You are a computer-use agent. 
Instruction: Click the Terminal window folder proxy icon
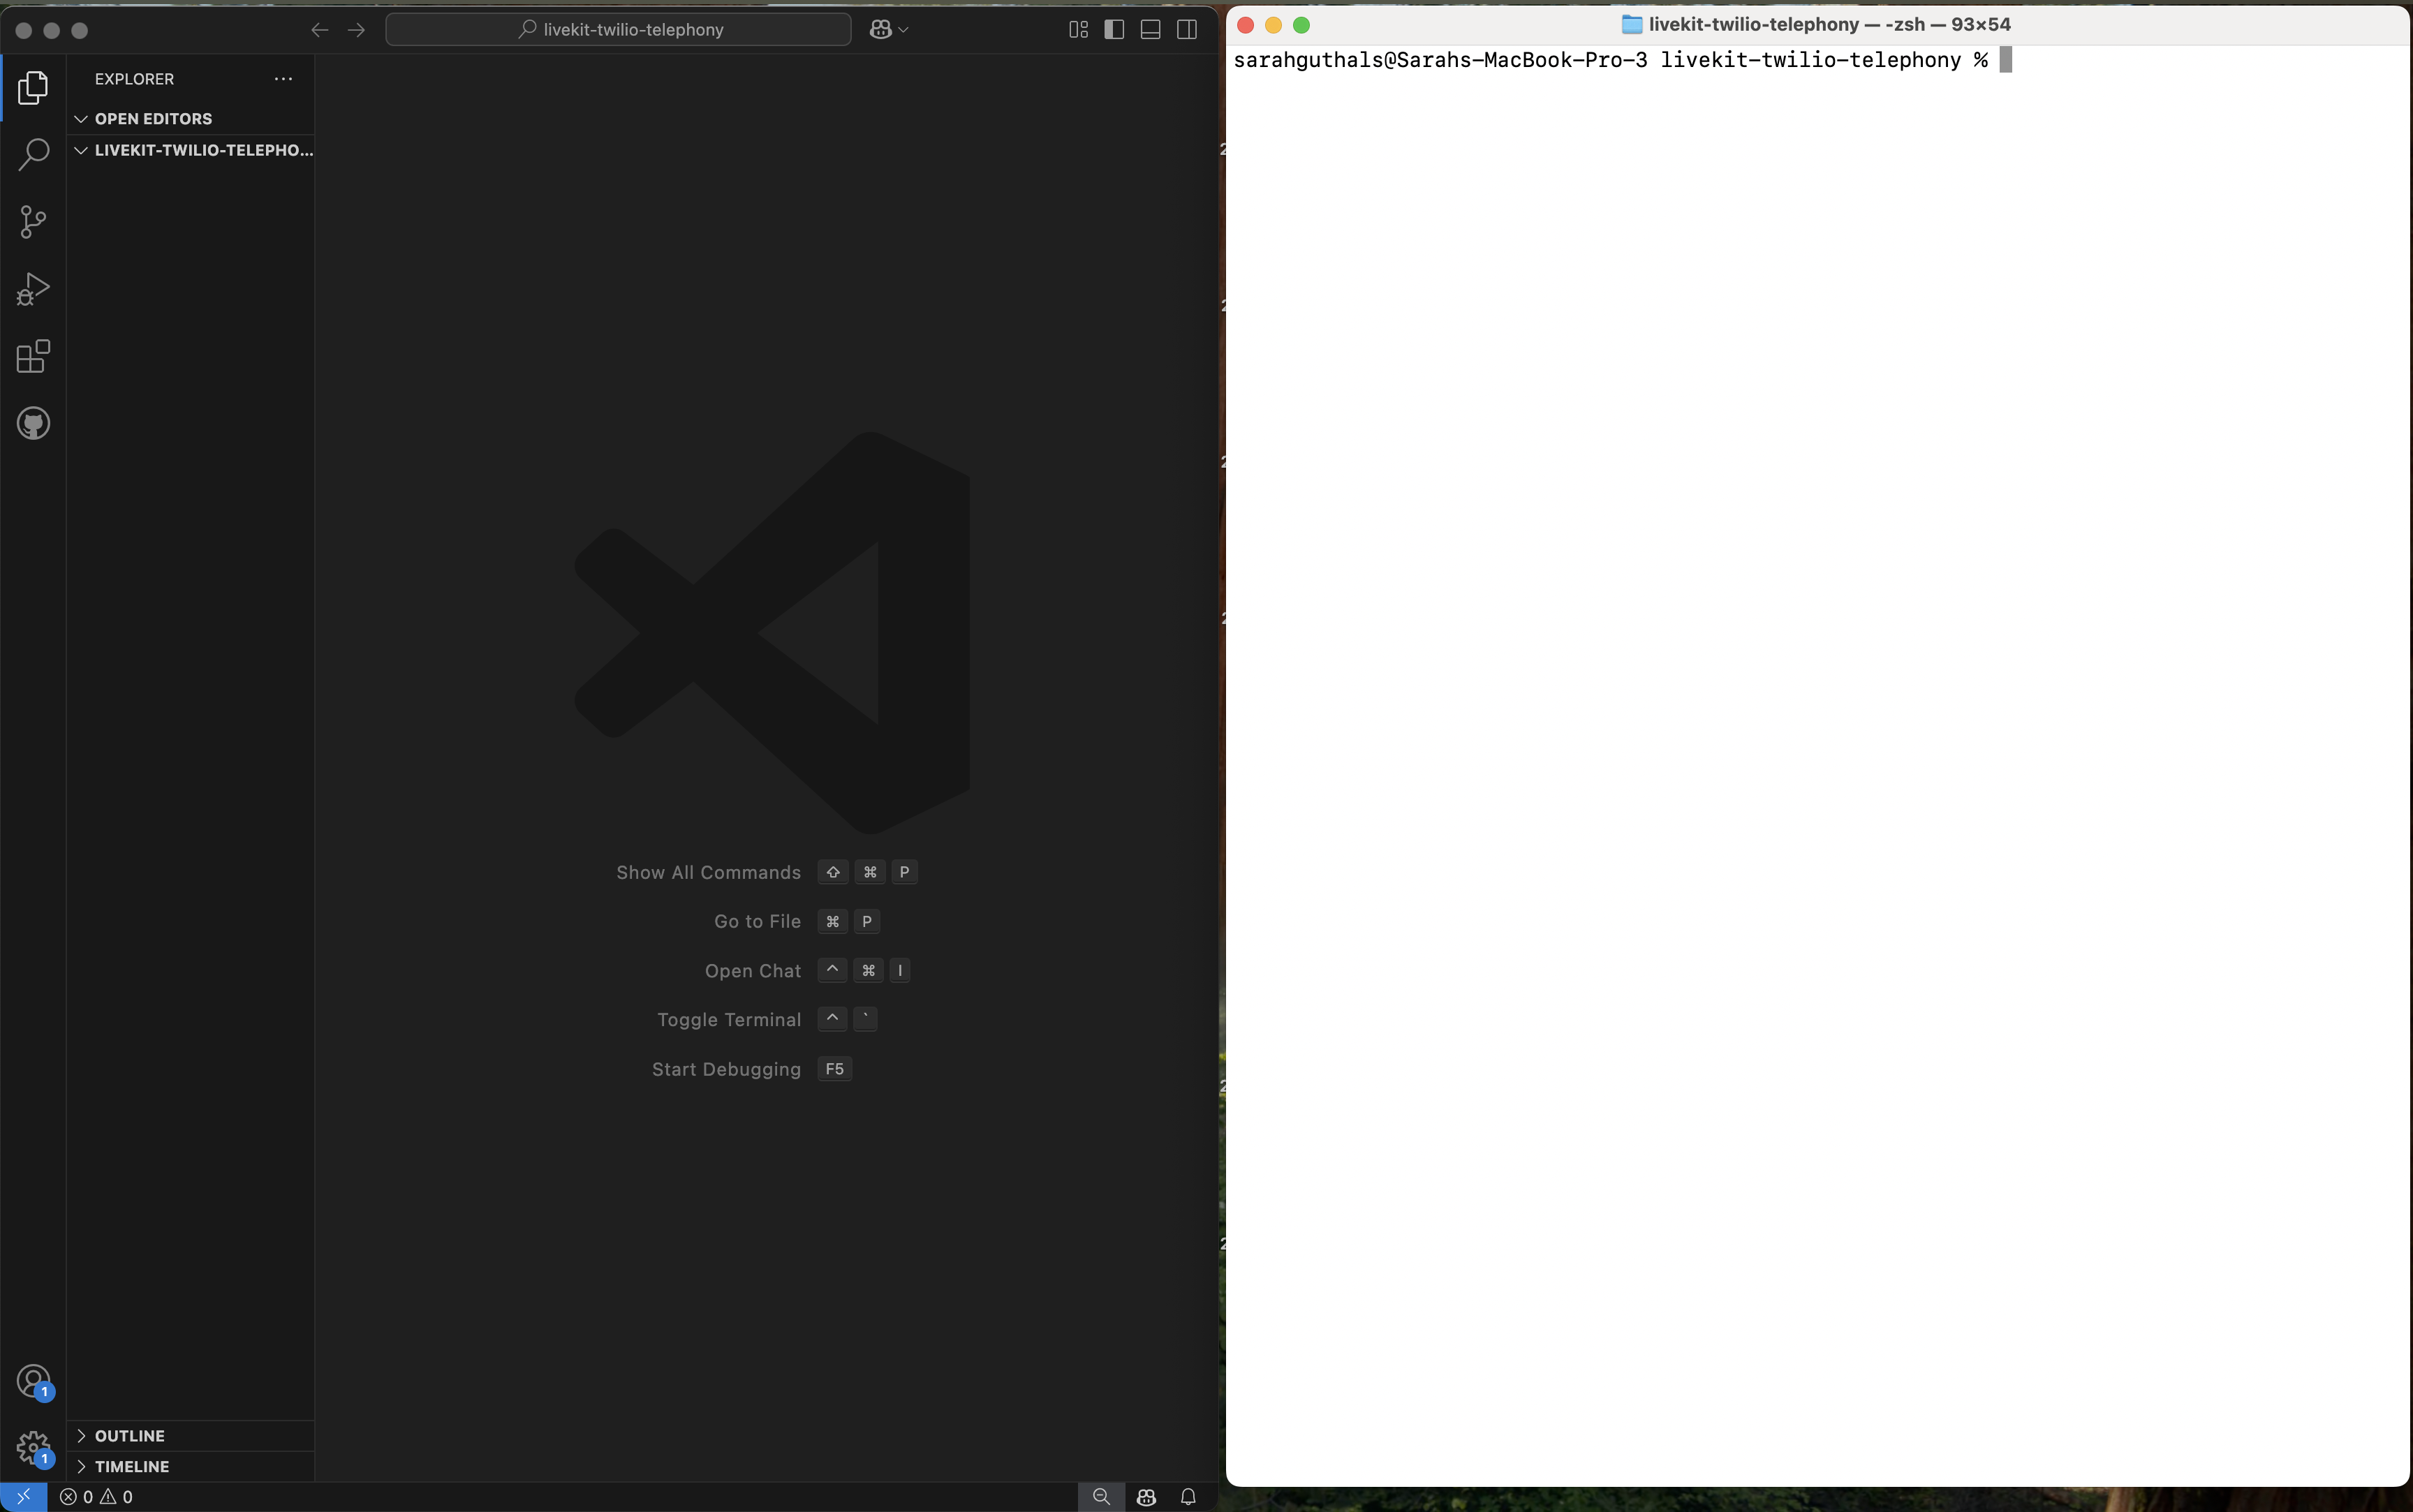point(1631,25)
